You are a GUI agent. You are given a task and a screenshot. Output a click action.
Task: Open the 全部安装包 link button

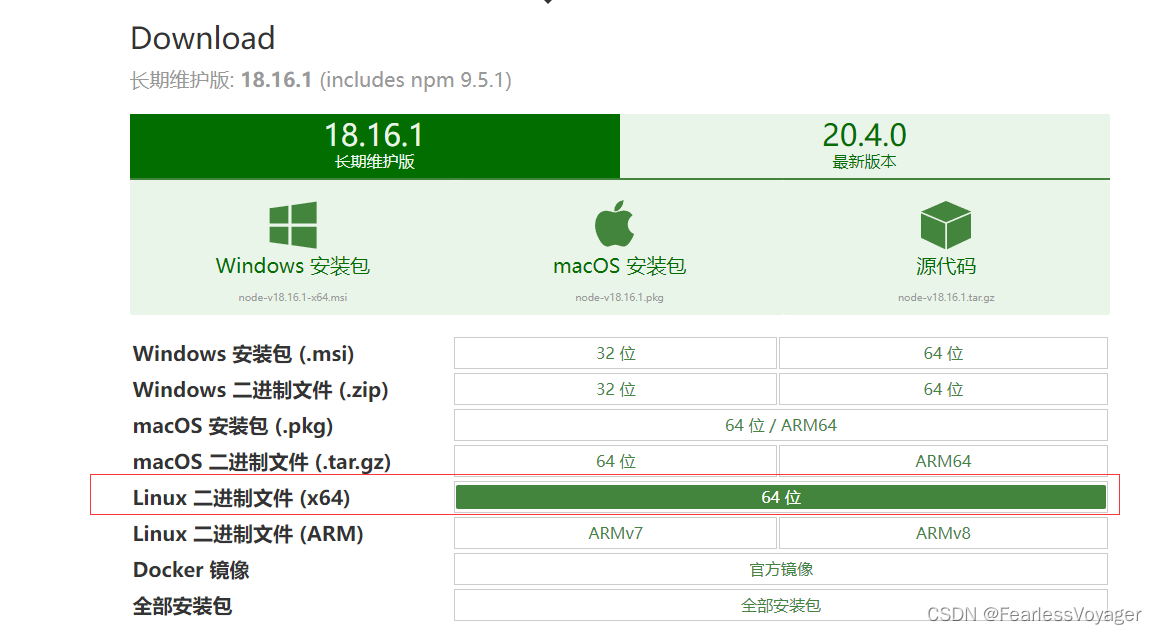pos(781,605)
